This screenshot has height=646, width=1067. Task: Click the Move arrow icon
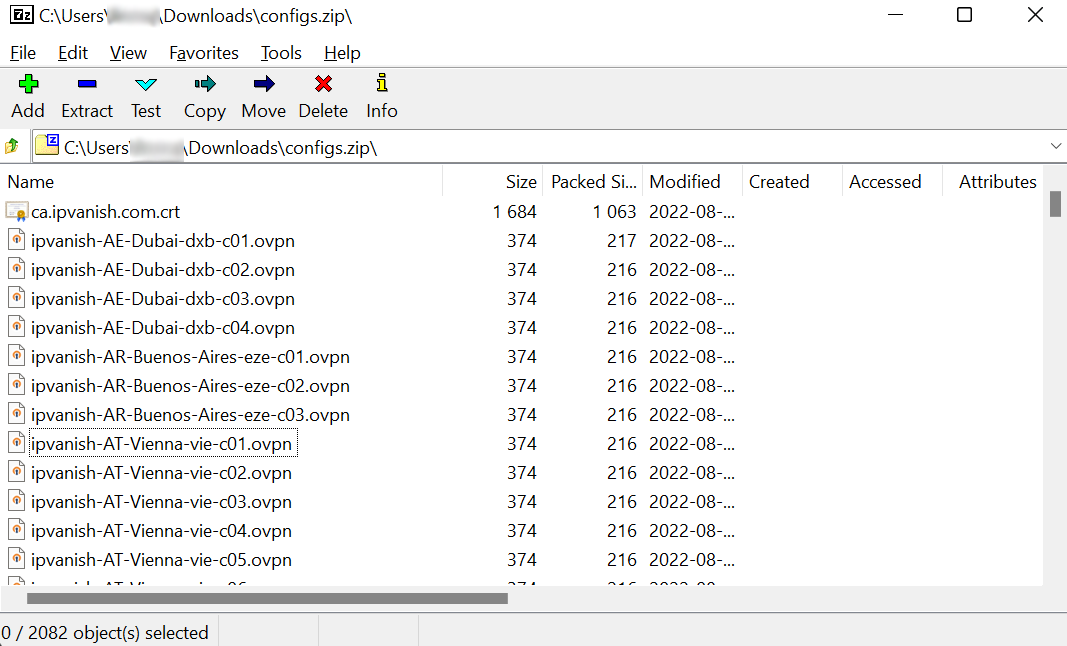coord(264,84)
